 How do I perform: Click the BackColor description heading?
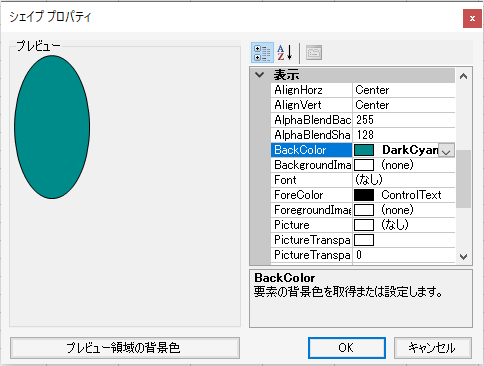click(285, 278)
